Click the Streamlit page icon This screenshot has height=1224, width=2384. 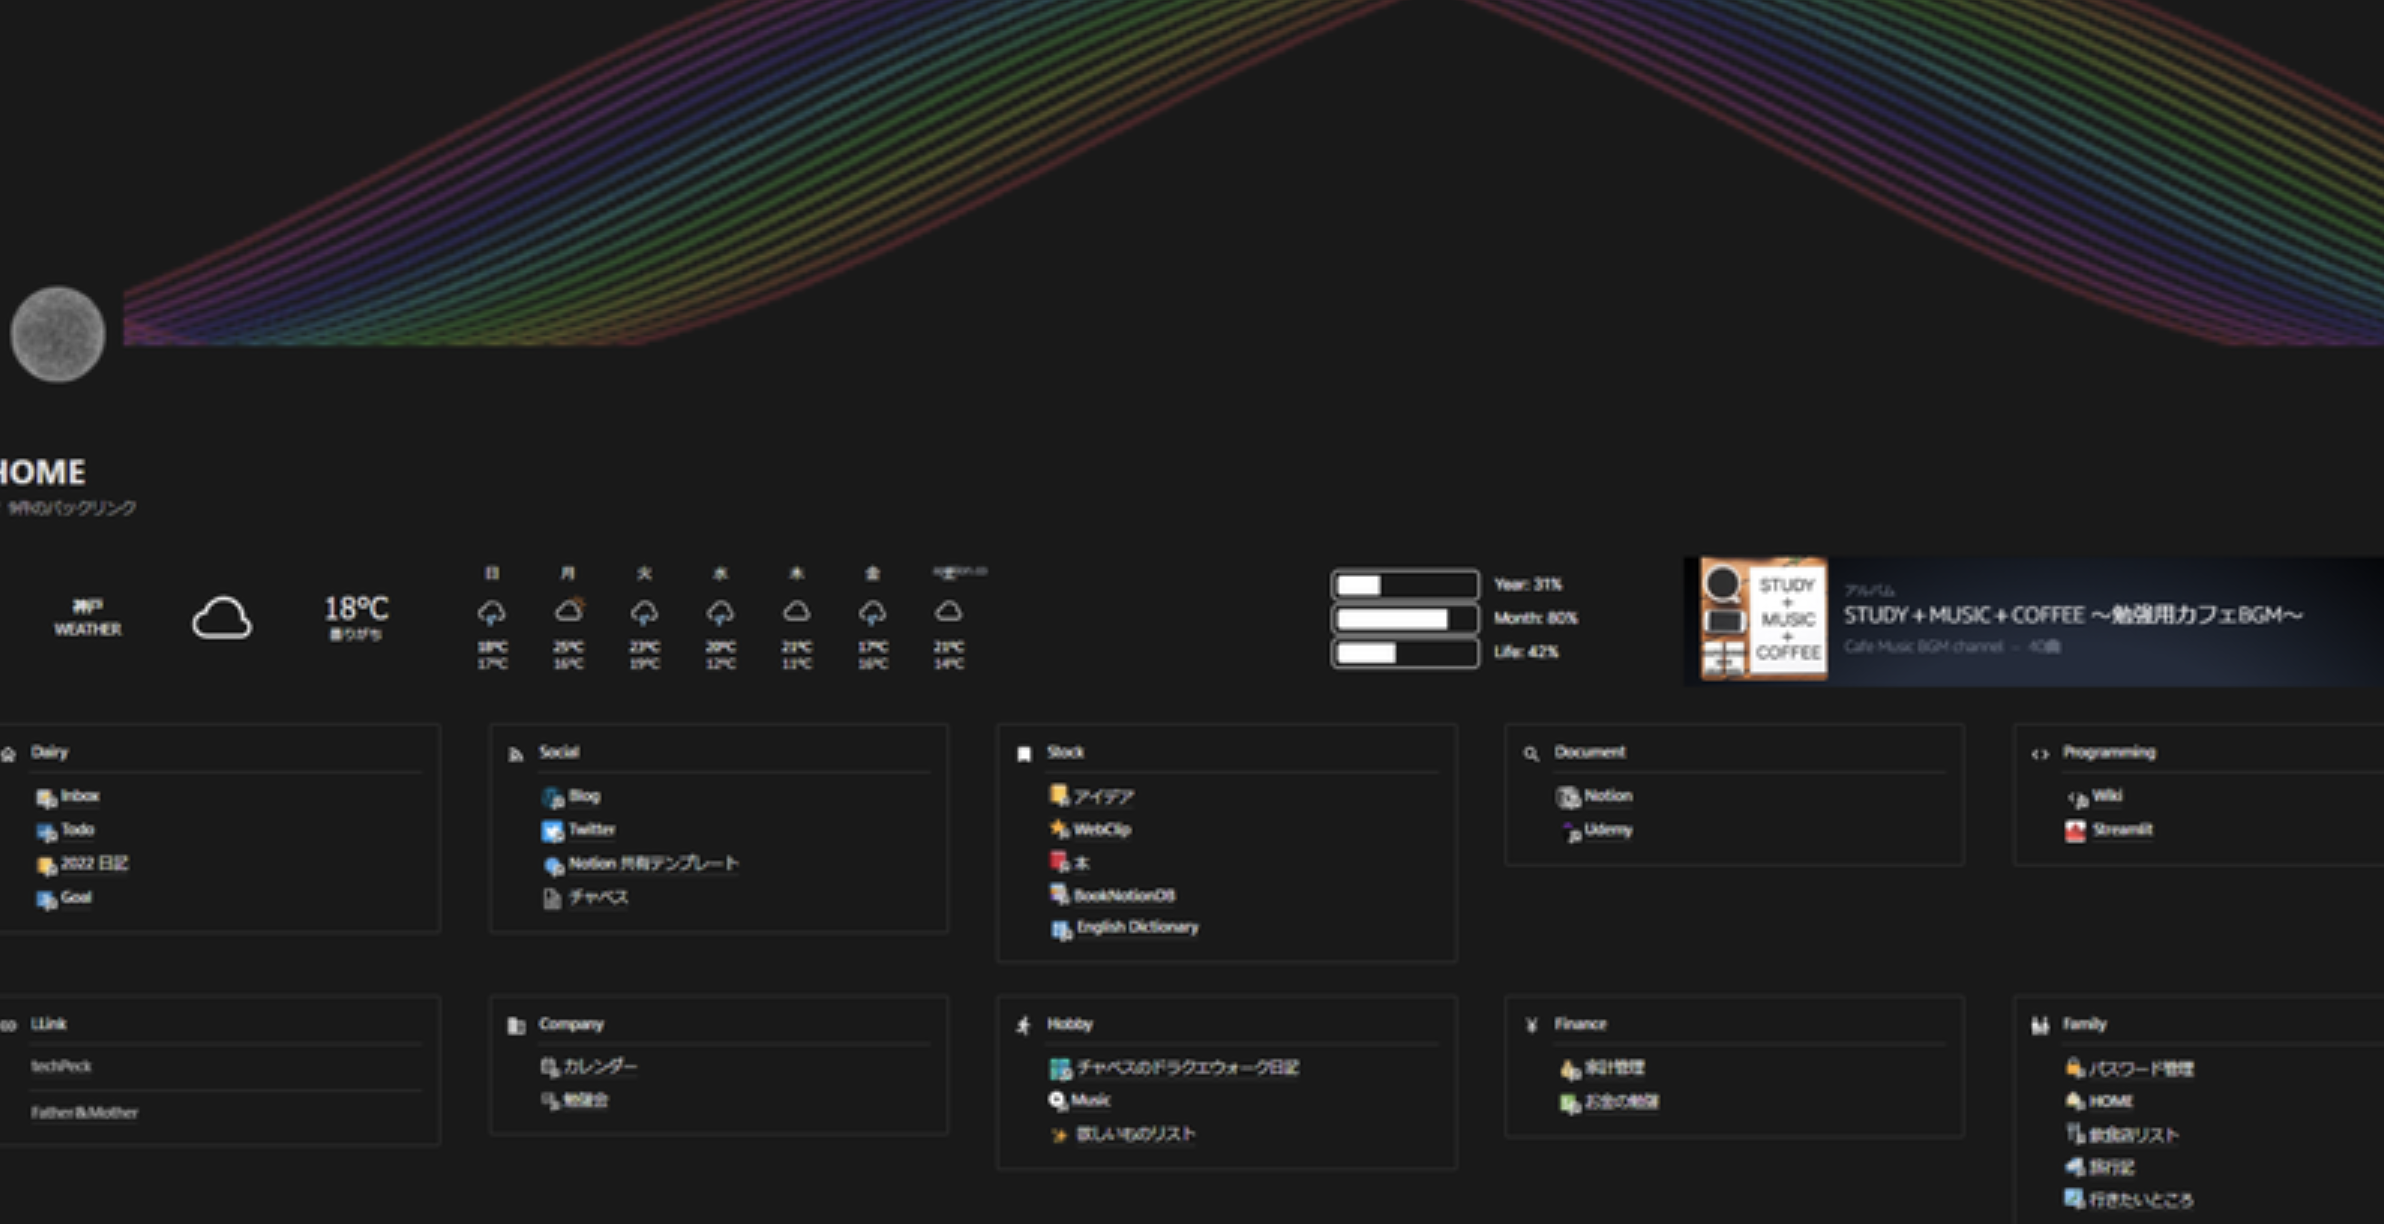pos(2075,830)
